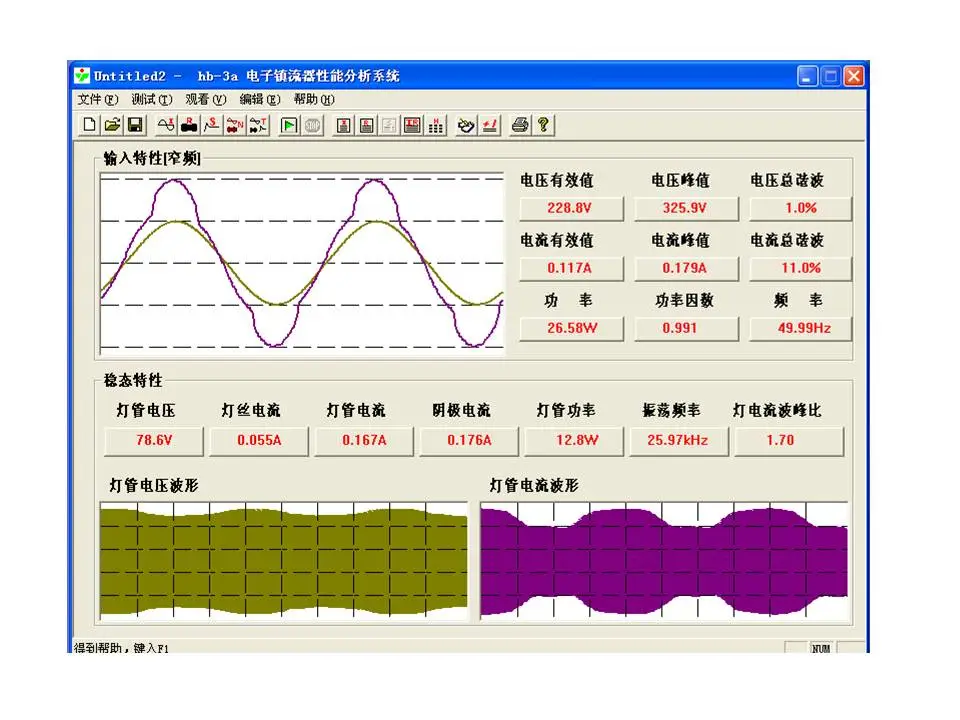The height and width of the screenshot is (720, 960).
Task: Click the 0.179A current peak value
Action: click(x=686, y=268)
